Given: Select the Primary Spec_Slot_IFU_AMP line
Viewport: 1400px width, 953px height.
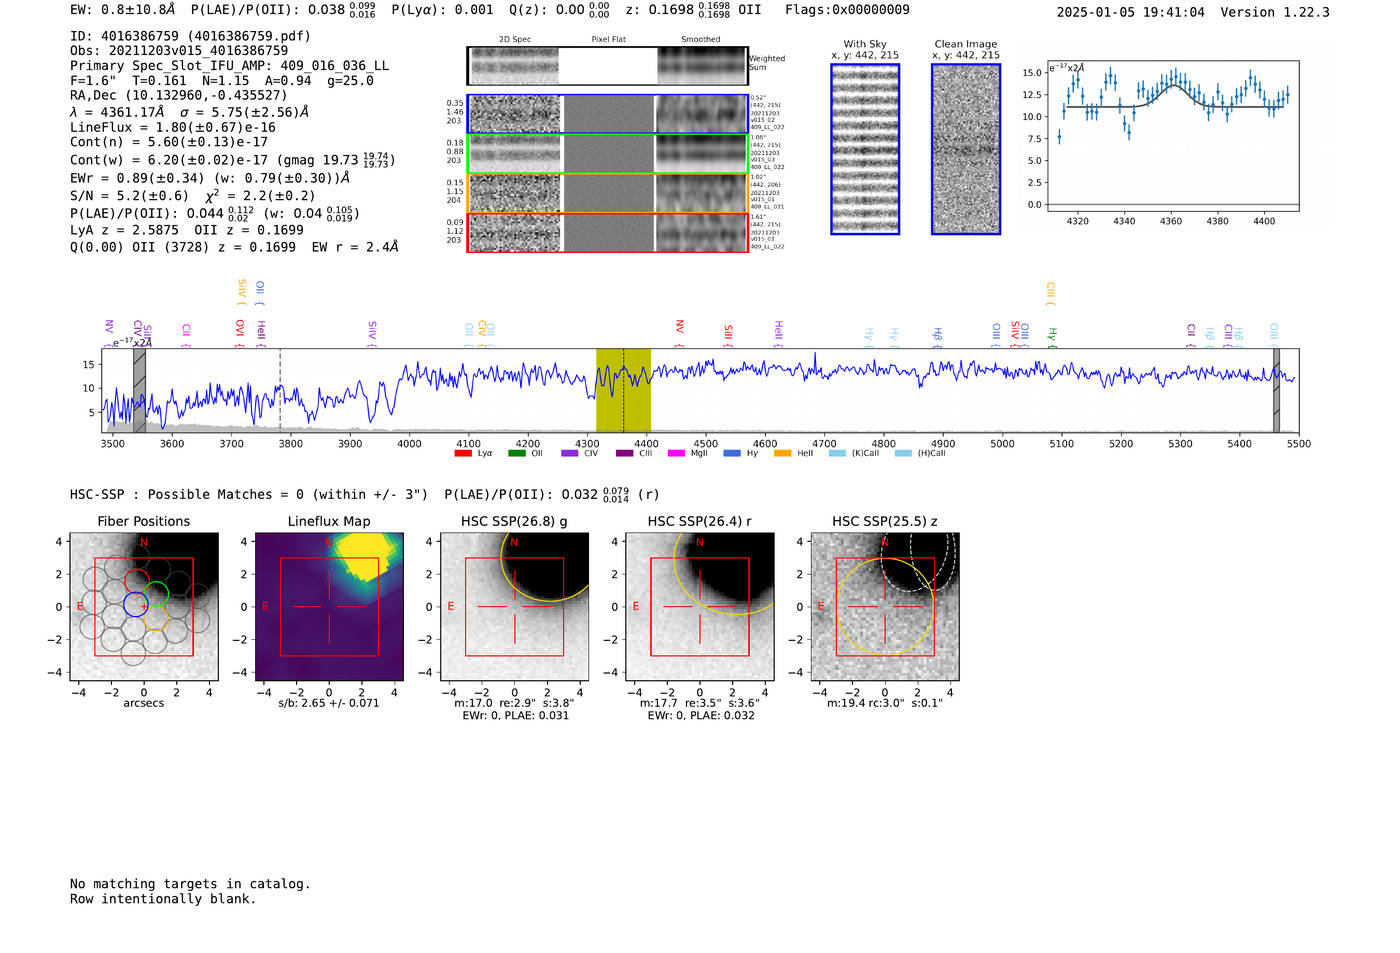Looking at the screenshot, I should [x=229, y=66].
